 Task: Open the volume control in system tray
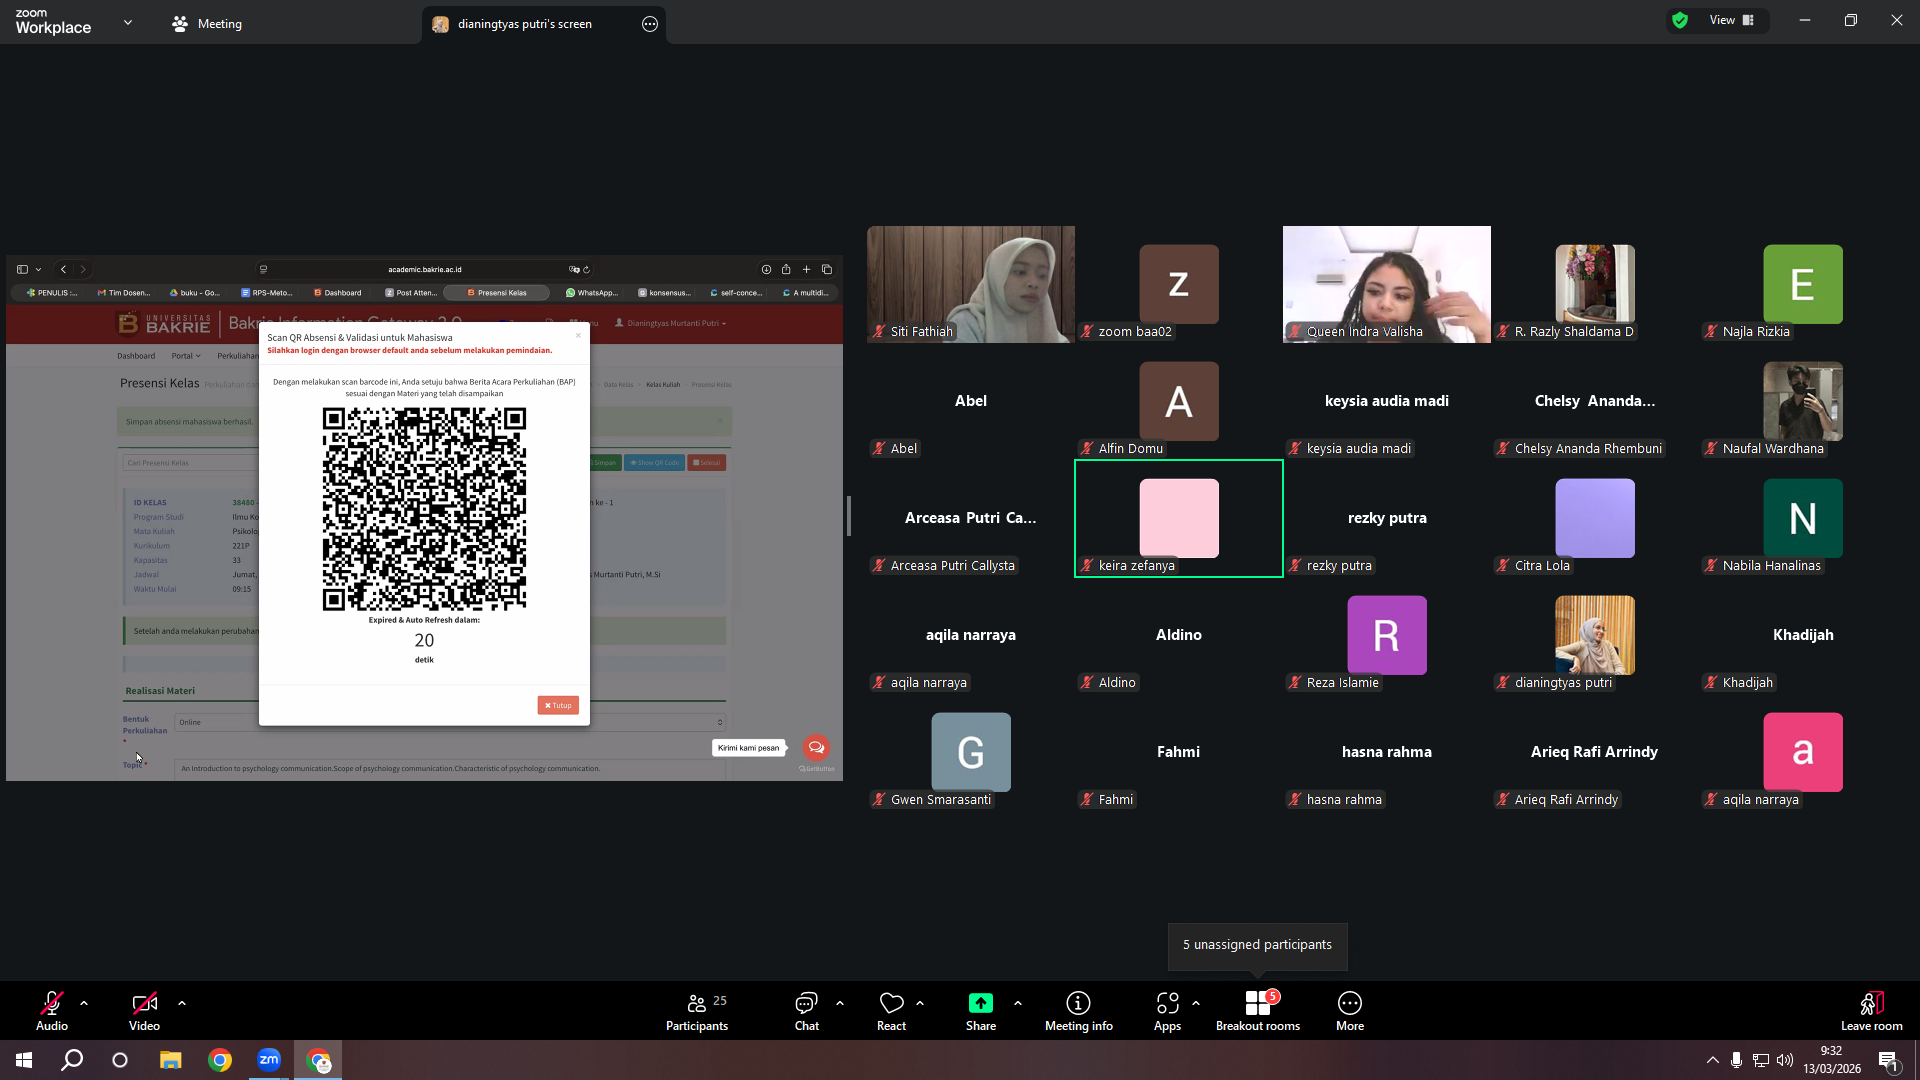[x=1785, y=1060]
